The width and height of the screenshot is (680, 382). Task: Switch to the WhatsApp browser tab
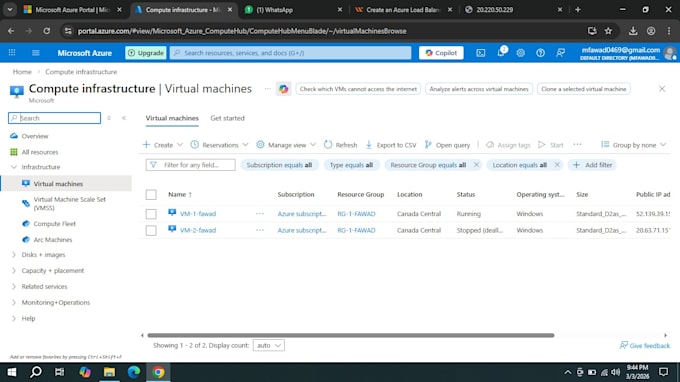click(x=294, y=10)
